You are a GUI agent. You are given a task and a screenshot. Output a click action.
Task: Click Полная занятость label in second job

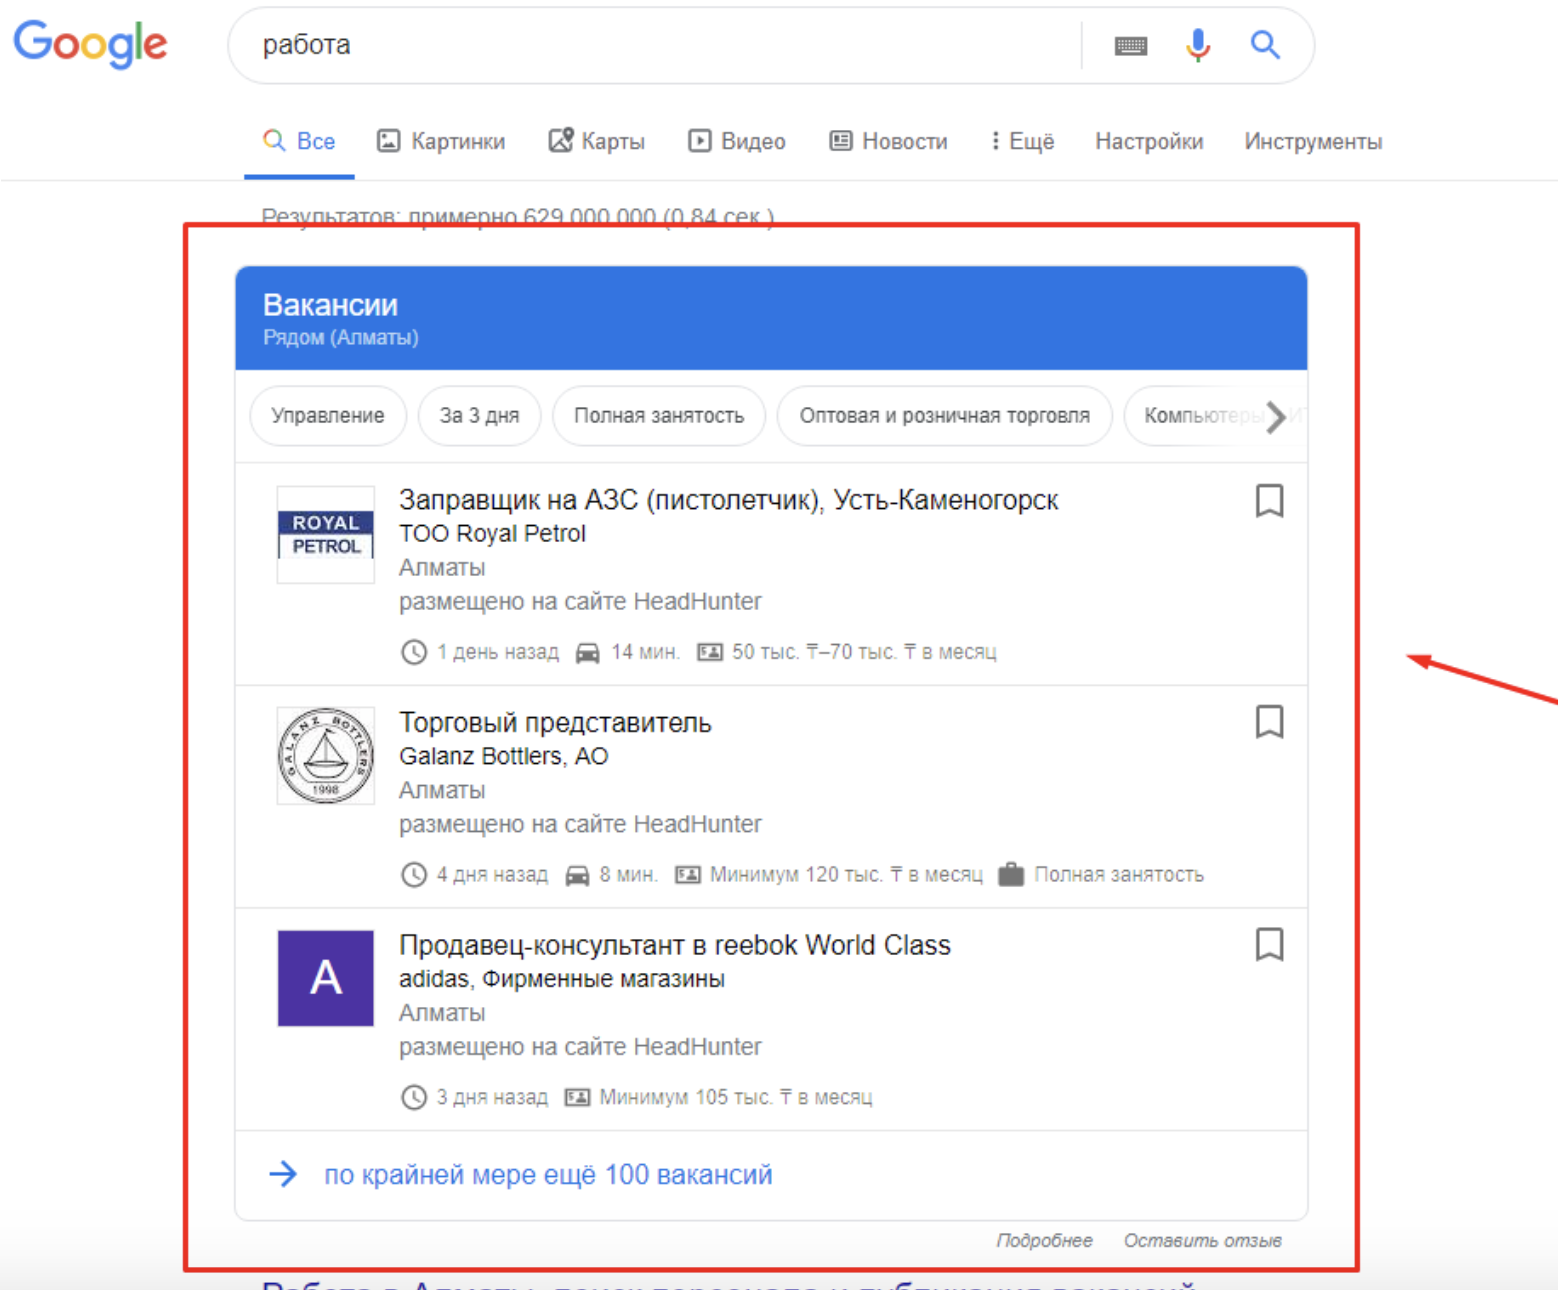point(1119,875)
